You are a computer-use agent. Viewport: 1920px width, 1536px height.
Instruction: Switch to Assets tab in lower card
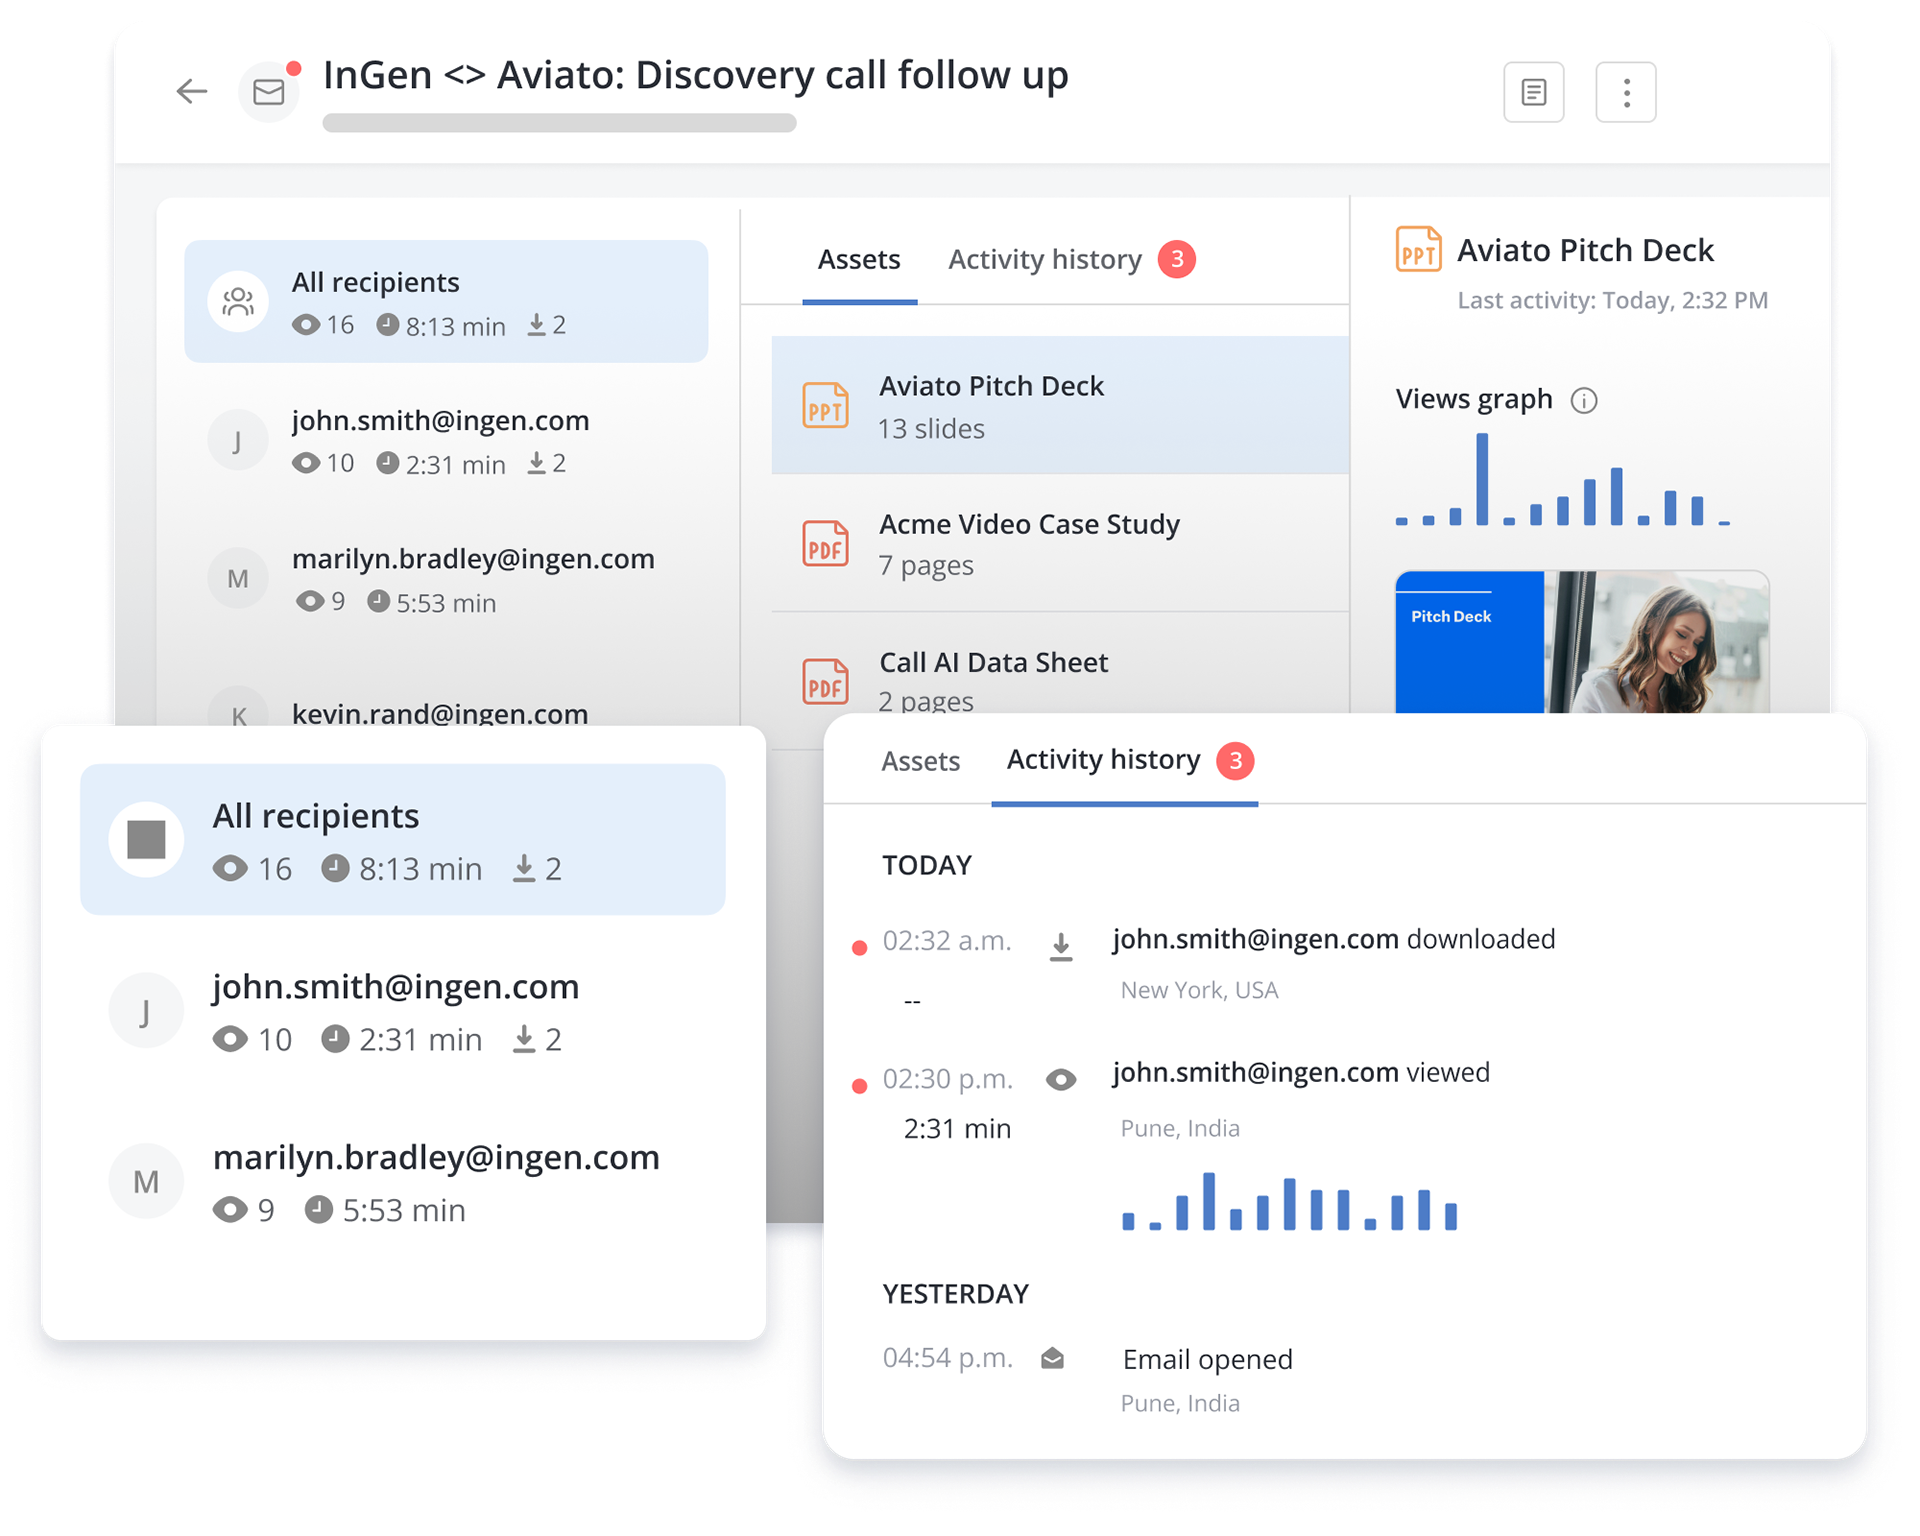(920, 762)
